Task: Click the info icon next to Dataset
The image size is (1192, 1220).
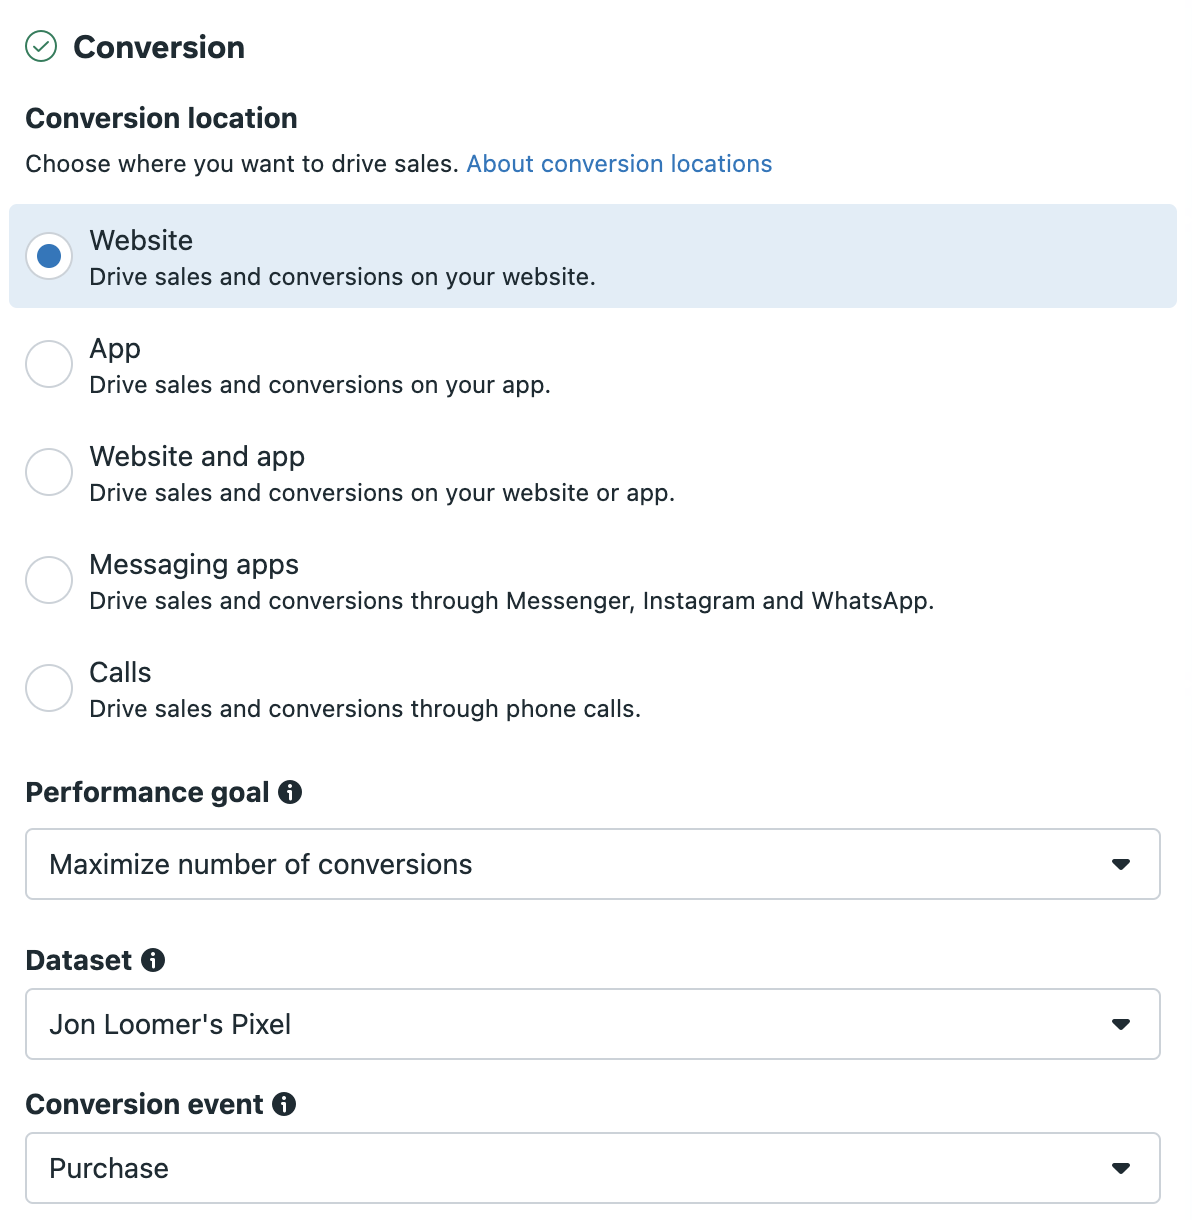Action: pos(153,960)
